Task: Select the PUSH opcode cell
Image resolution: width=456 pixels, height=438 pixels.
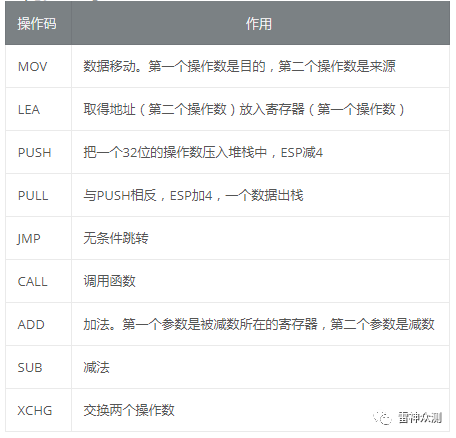Action: coord(38,152)
